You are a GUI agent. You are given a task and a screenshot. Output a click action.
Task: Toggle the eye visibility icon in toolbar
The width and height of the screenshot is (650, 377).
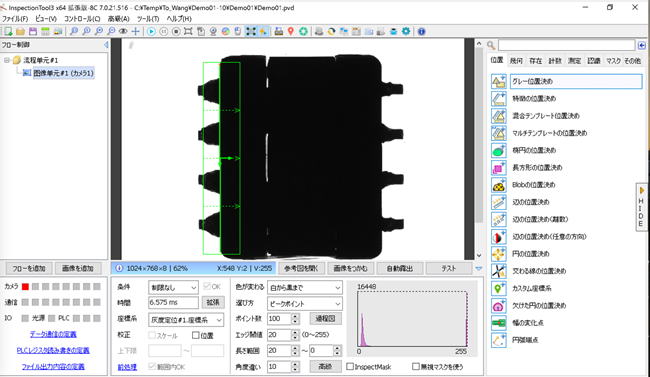(123, 32)
